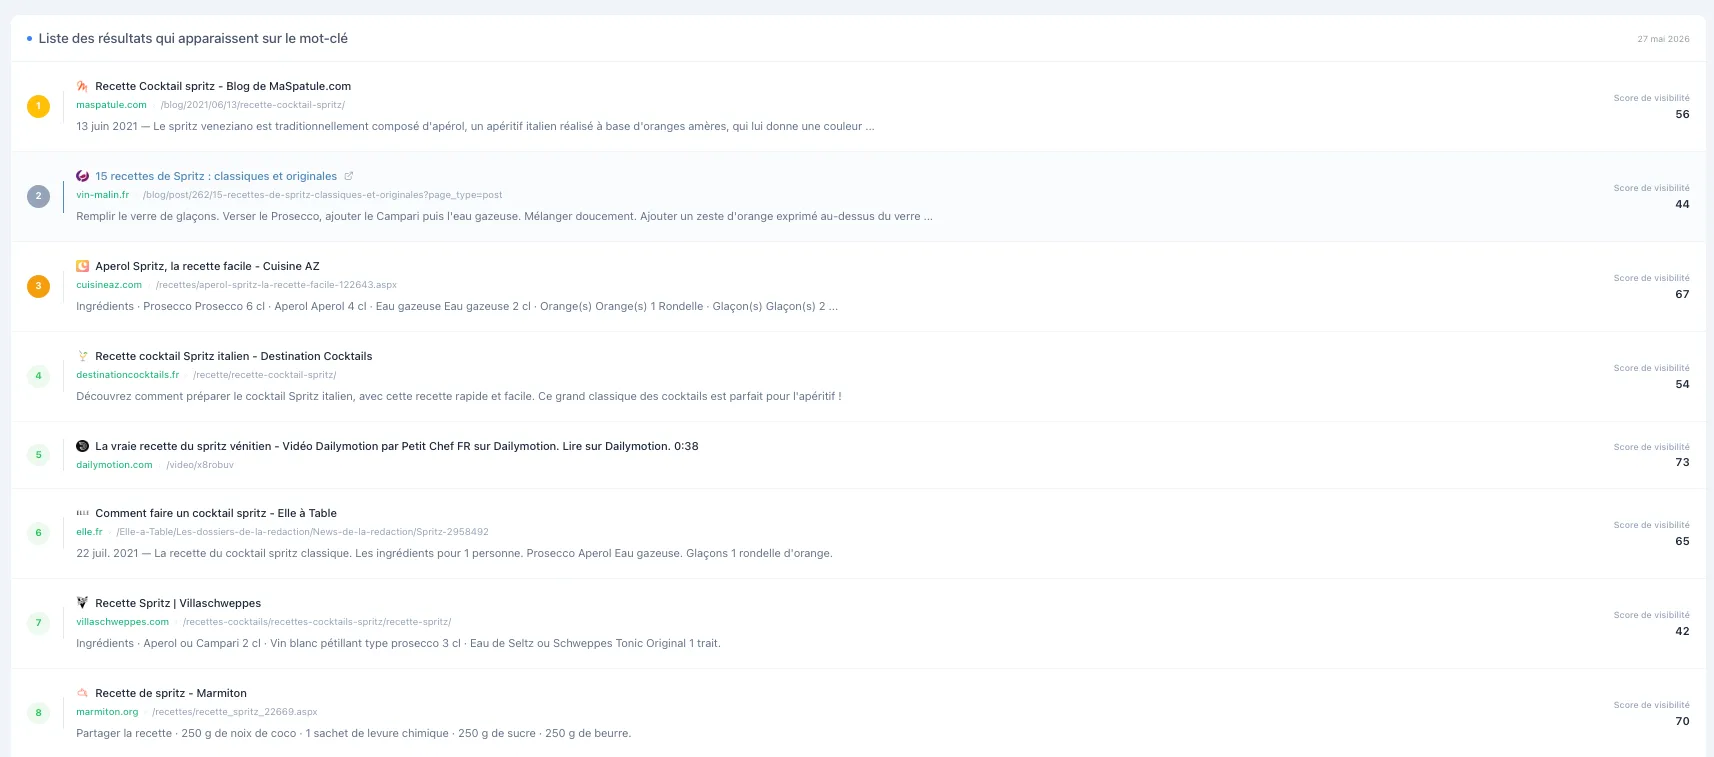The width and height of the screenshot is (1714, 757).
Task: Click snippet starting '22 juil. 2021 — La recette'
Action: [x=454, y=553]
